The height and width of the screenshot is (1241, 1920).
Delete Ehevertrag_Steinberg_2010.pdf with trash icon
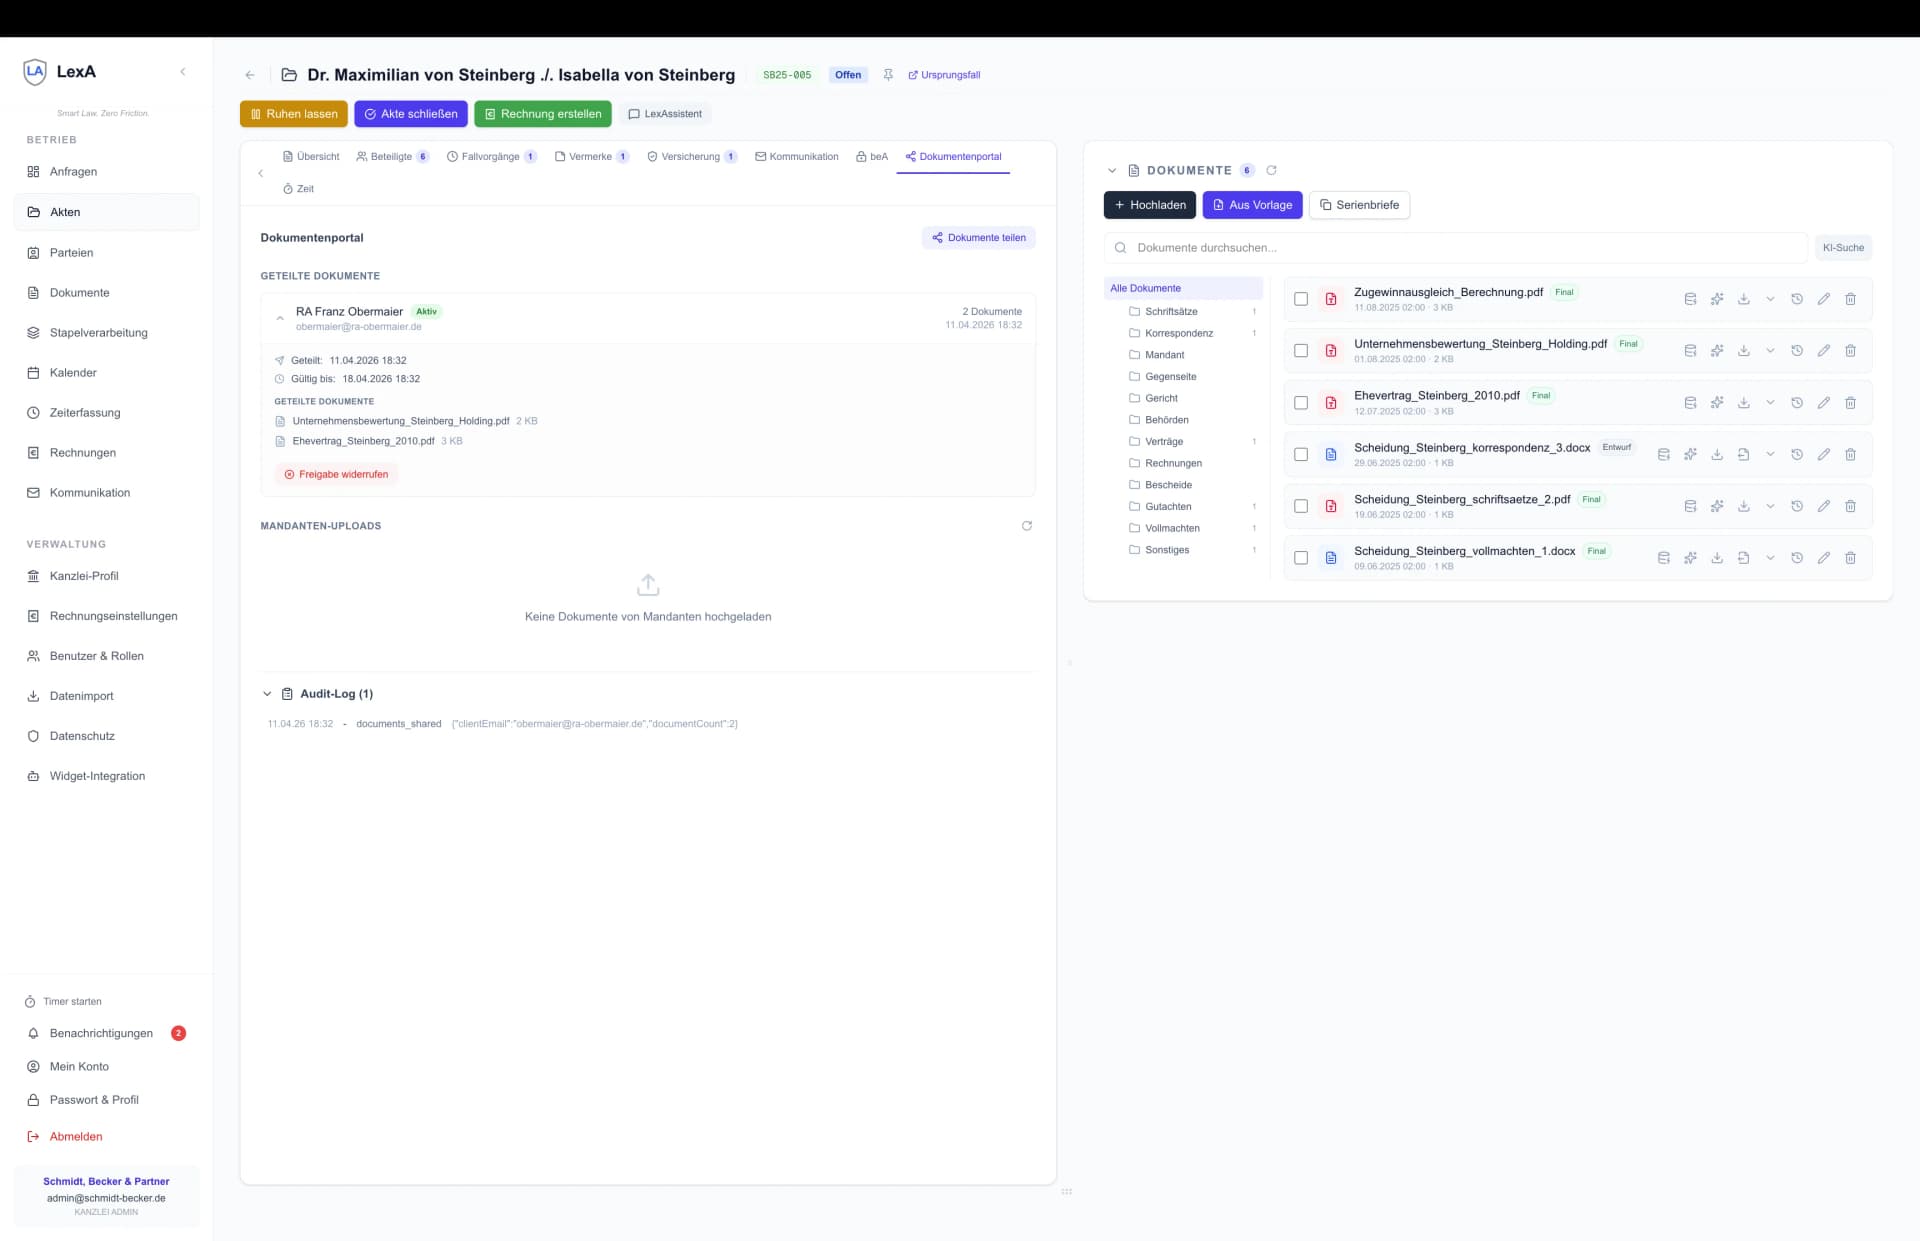point(1850,403)
